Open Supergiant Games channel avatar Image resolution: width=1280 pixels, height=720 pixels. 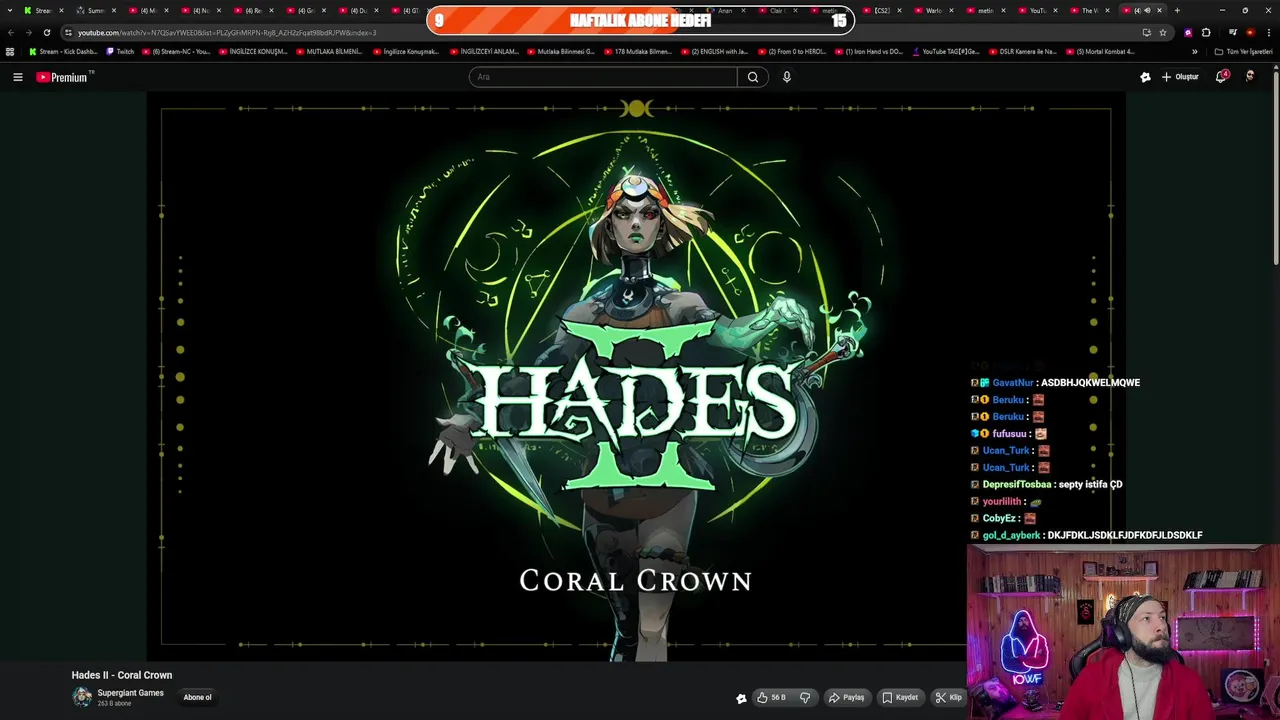(x=82, y=697)
